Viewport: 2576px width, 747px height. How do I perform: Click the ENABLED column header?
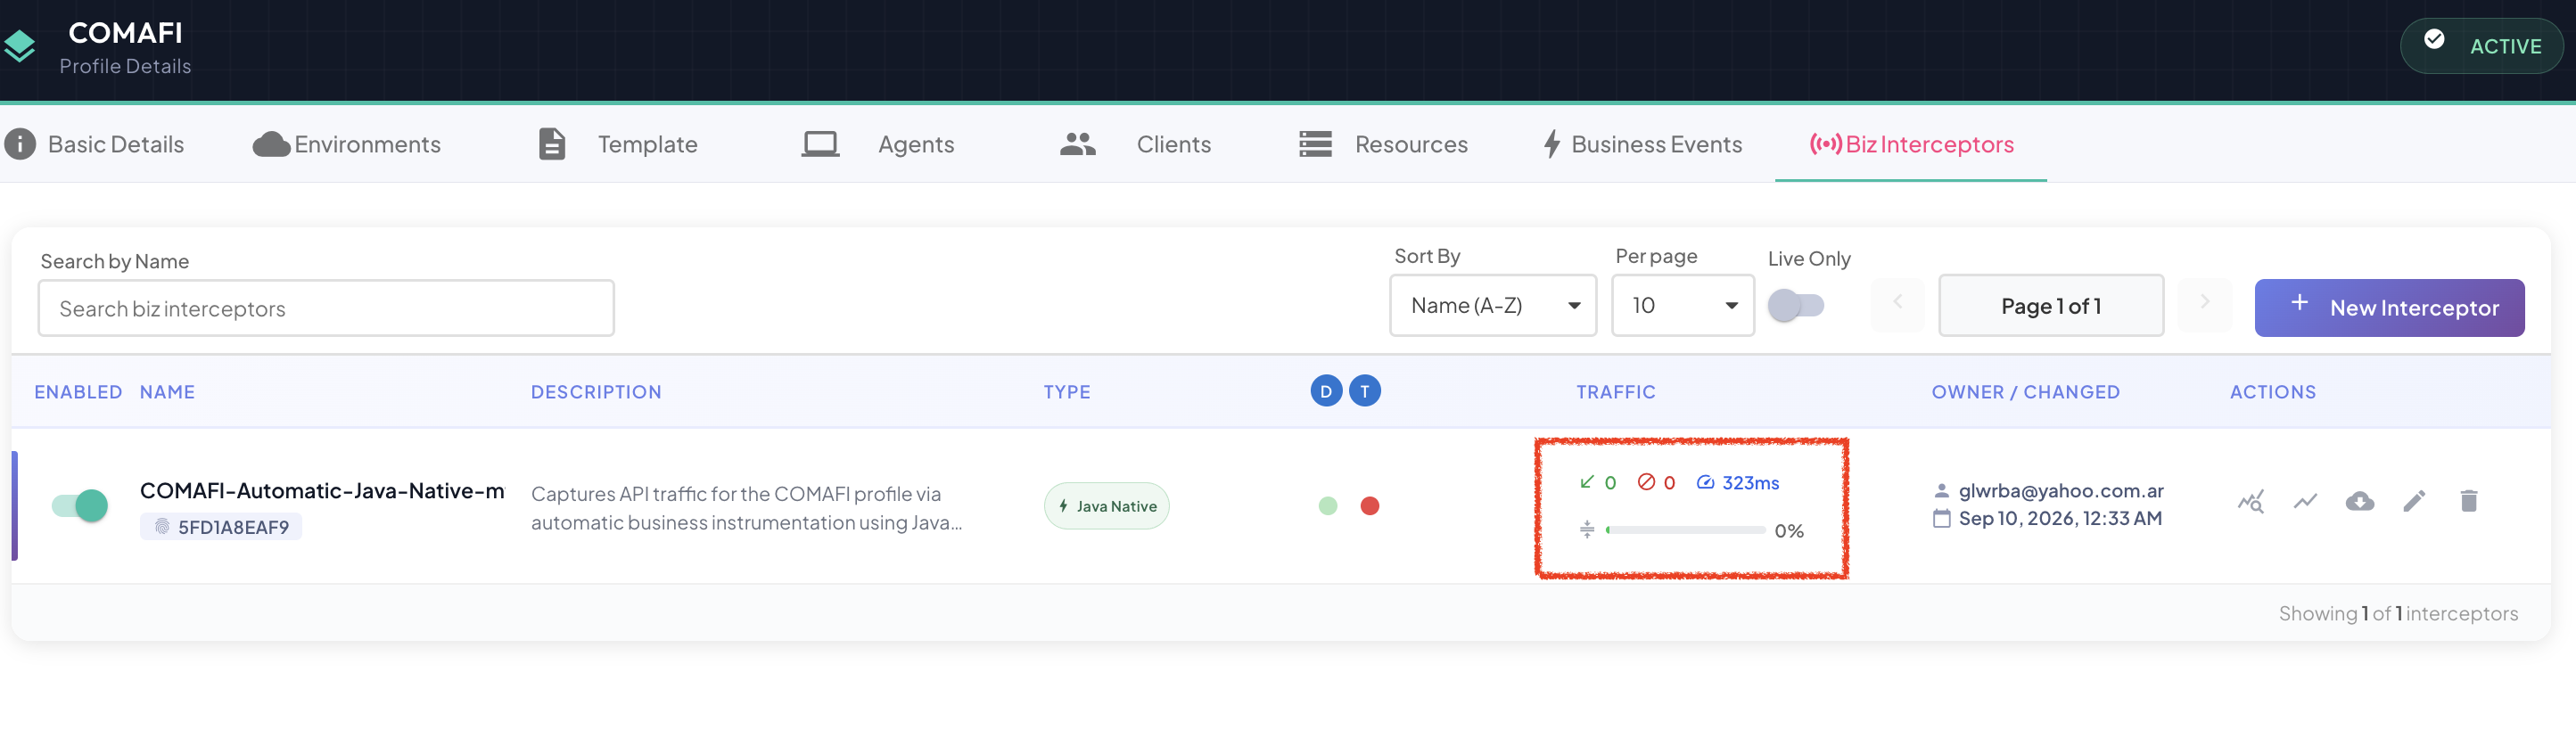tap(78, 392)
